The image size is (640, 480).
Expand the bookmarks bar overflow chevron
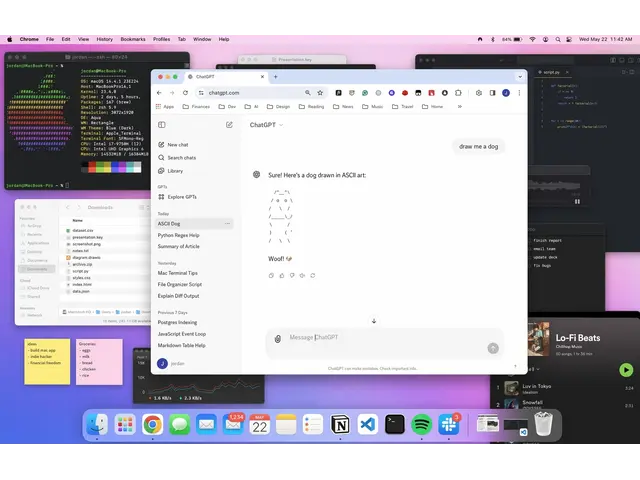[x=460, y=106]
